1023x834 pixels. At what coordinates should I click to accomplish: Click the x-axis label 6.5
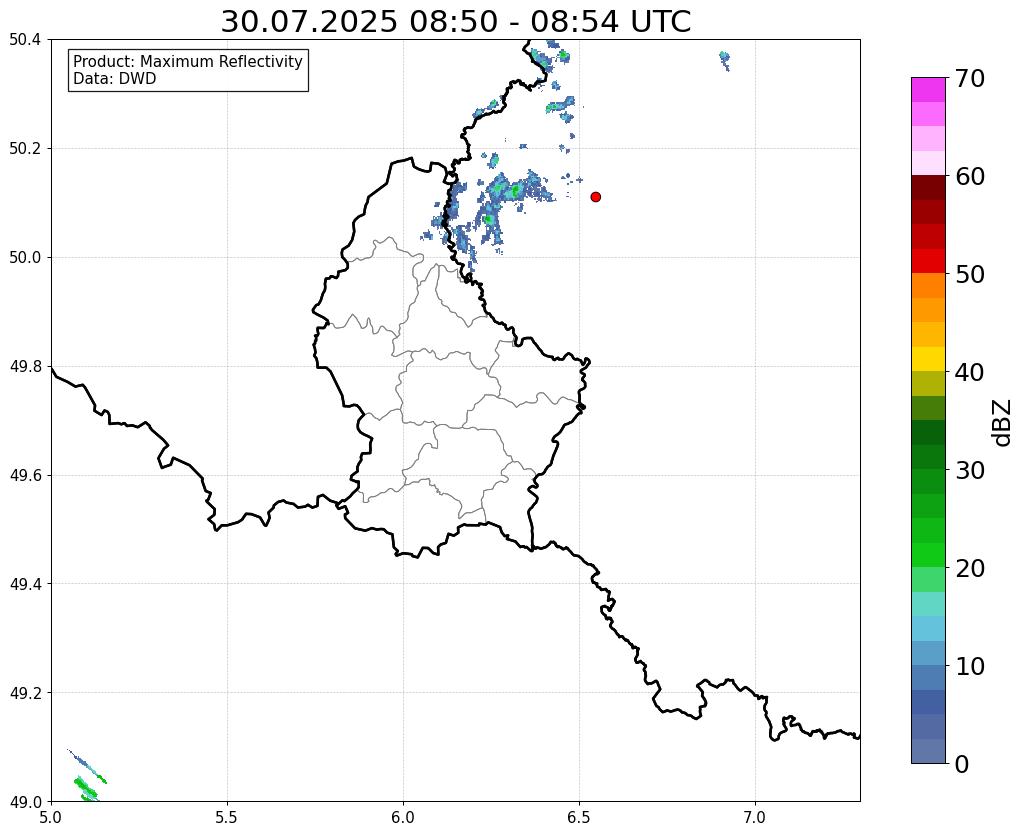tap(579, 817)
